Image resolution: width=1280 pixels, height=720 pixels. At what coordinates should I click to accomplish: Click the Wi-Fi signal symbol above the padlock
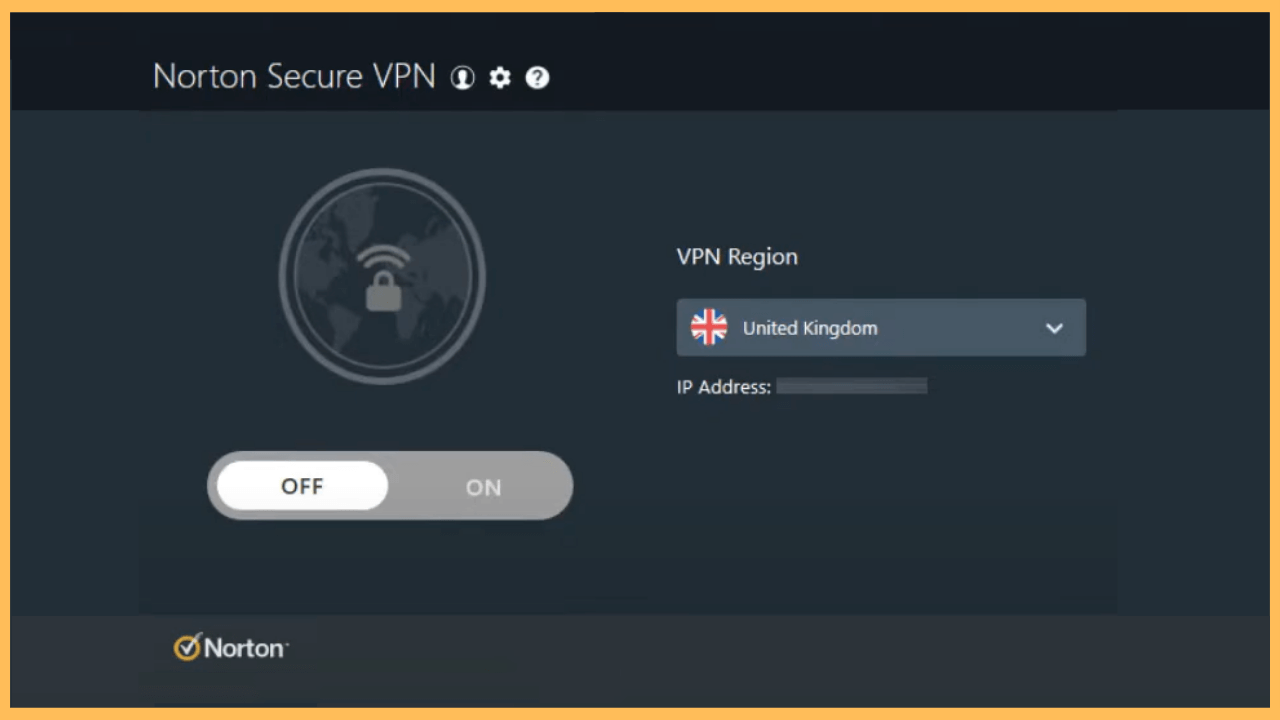383,260
